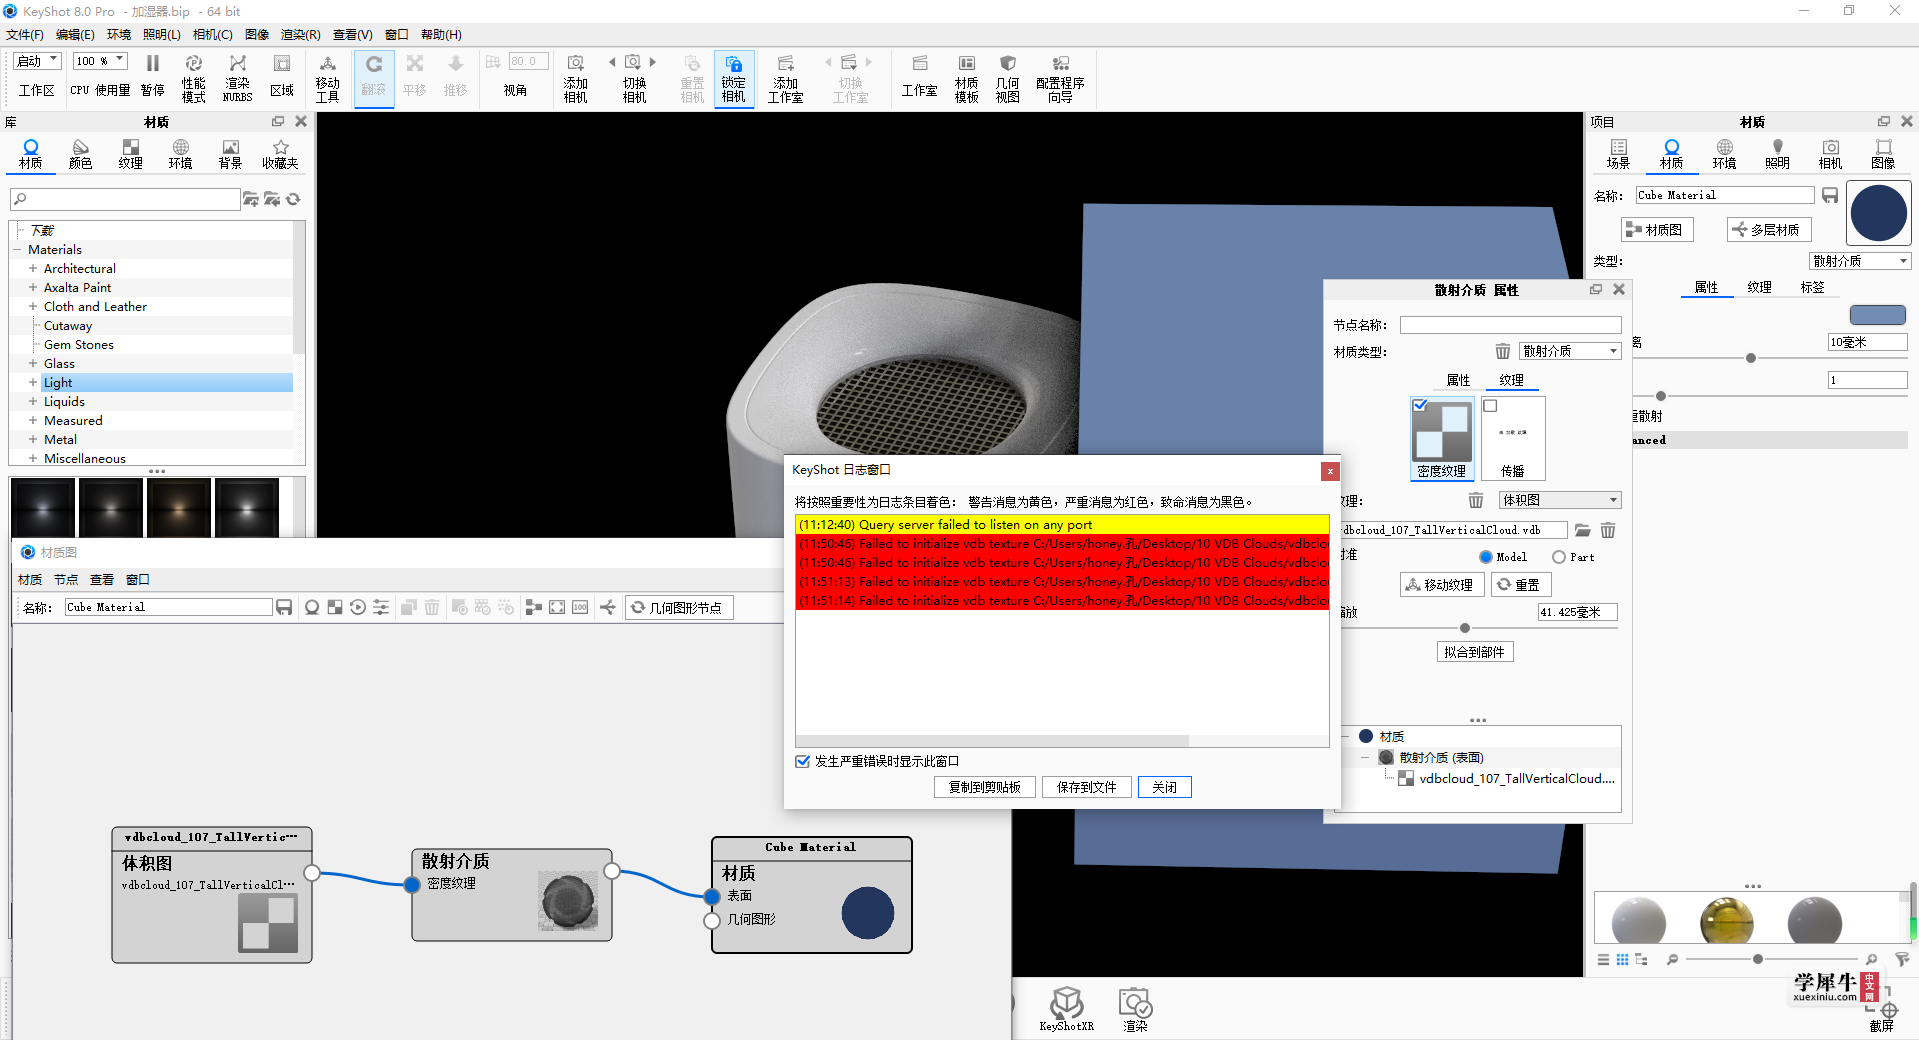Open the 帮助(H) menu

coord(441,34)
